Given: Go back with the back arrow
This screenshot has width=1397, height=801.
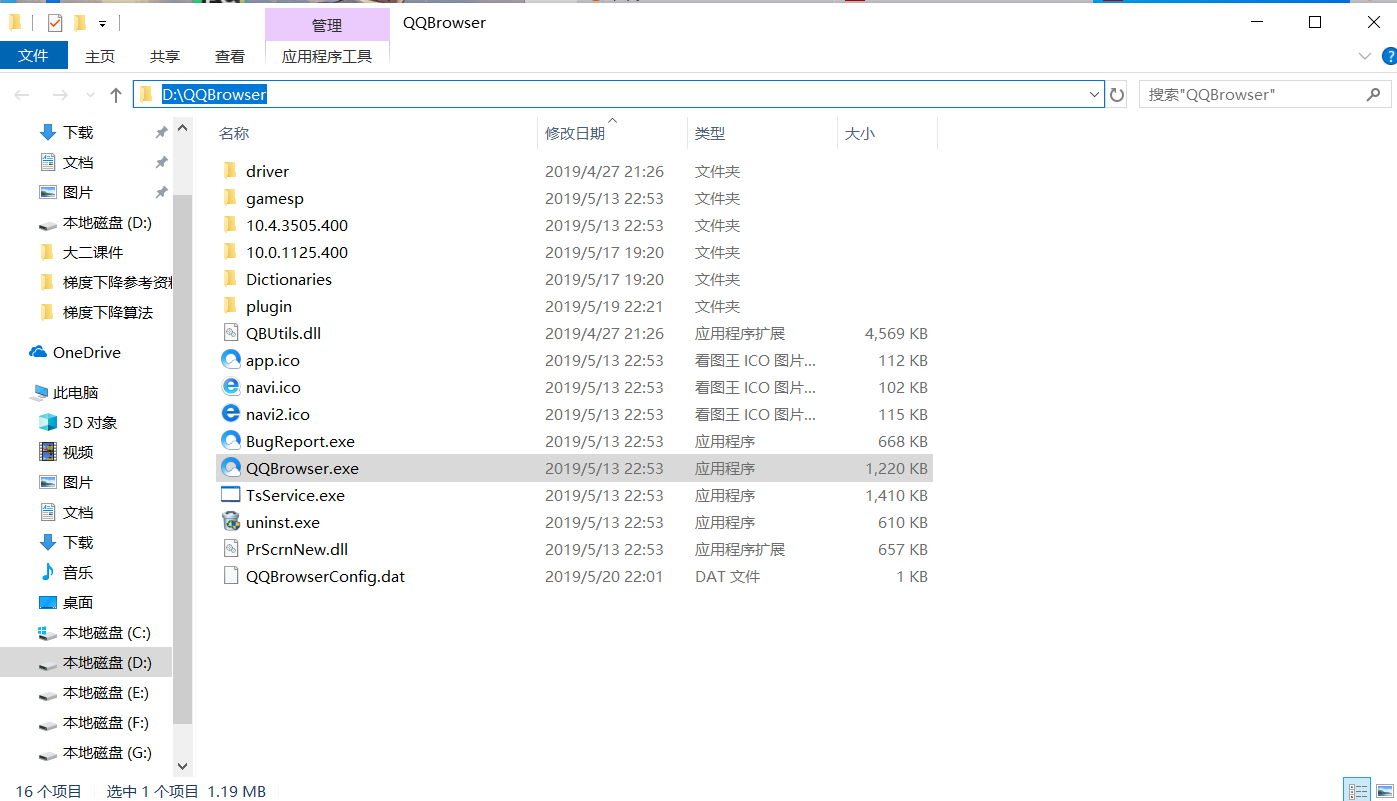Looking at the screenshot, I should pos(22,95).
